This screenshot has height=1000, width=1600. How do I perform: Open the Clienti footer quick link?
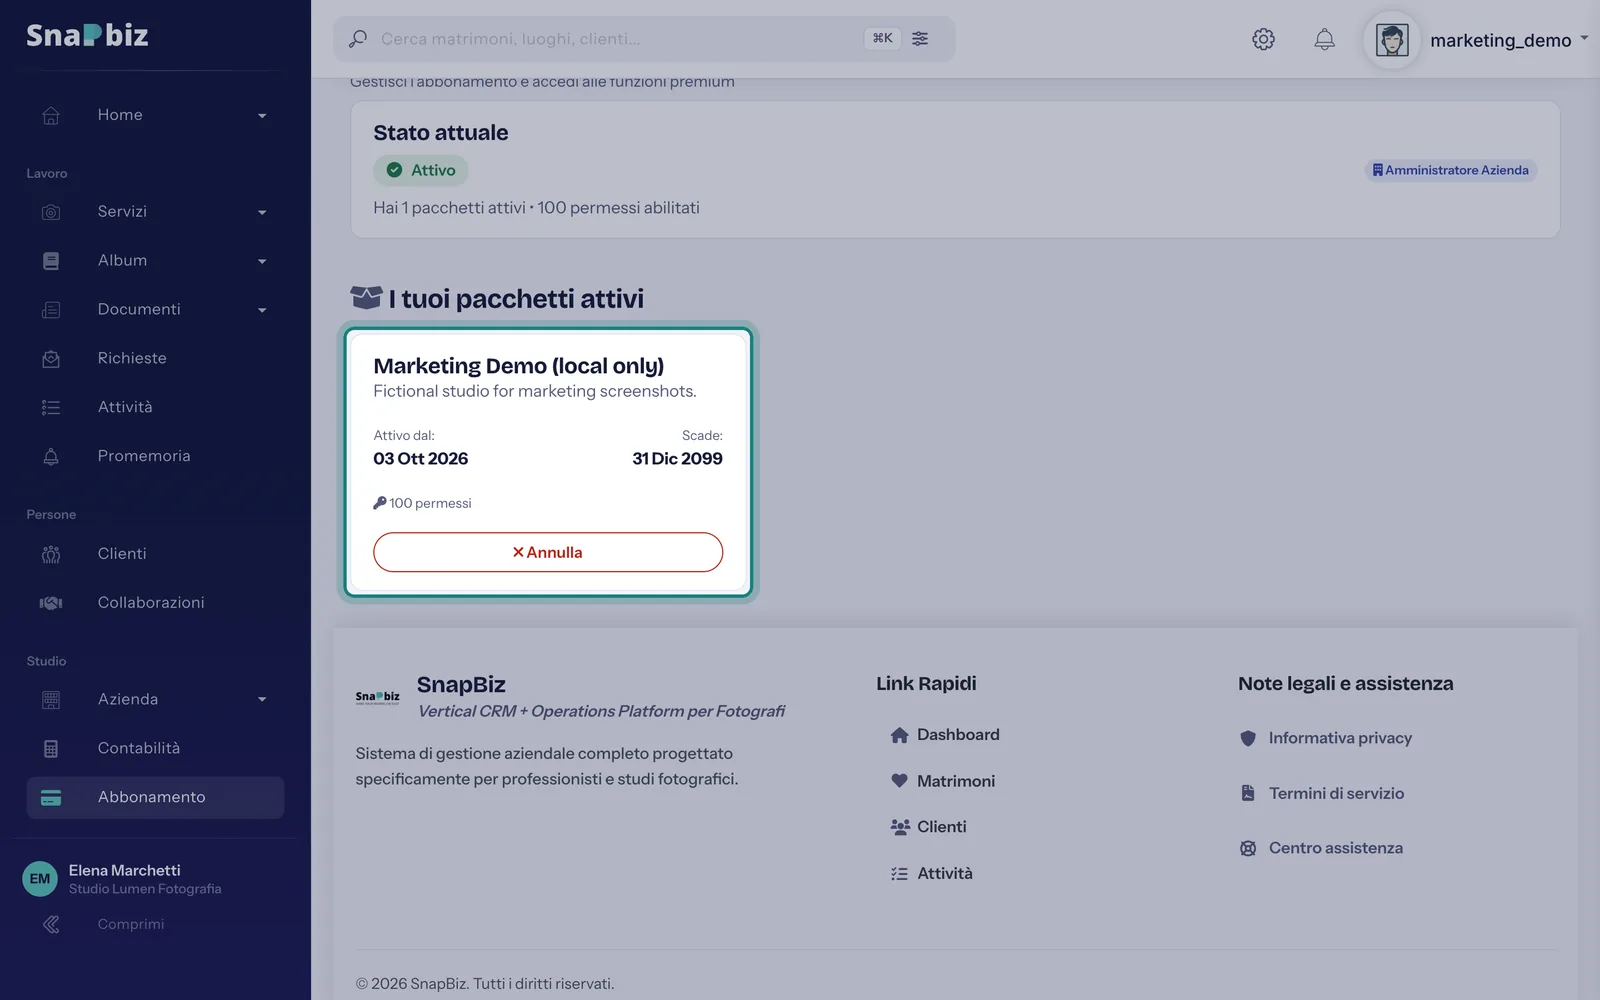pyautogui.click(x=928, y=827)
